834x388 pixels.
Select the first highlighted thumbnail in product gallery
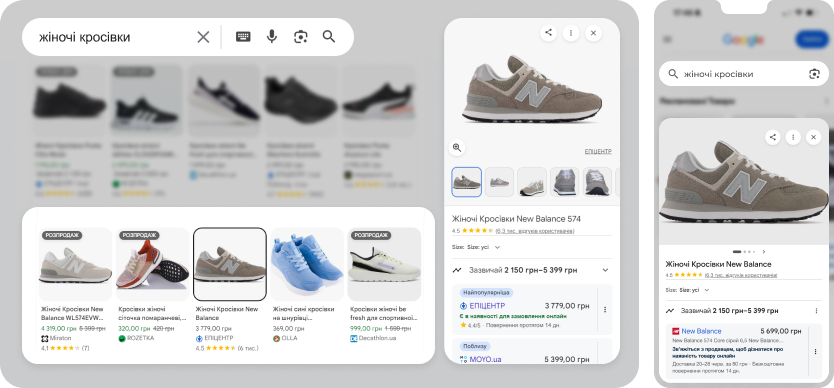pos(466,182)
